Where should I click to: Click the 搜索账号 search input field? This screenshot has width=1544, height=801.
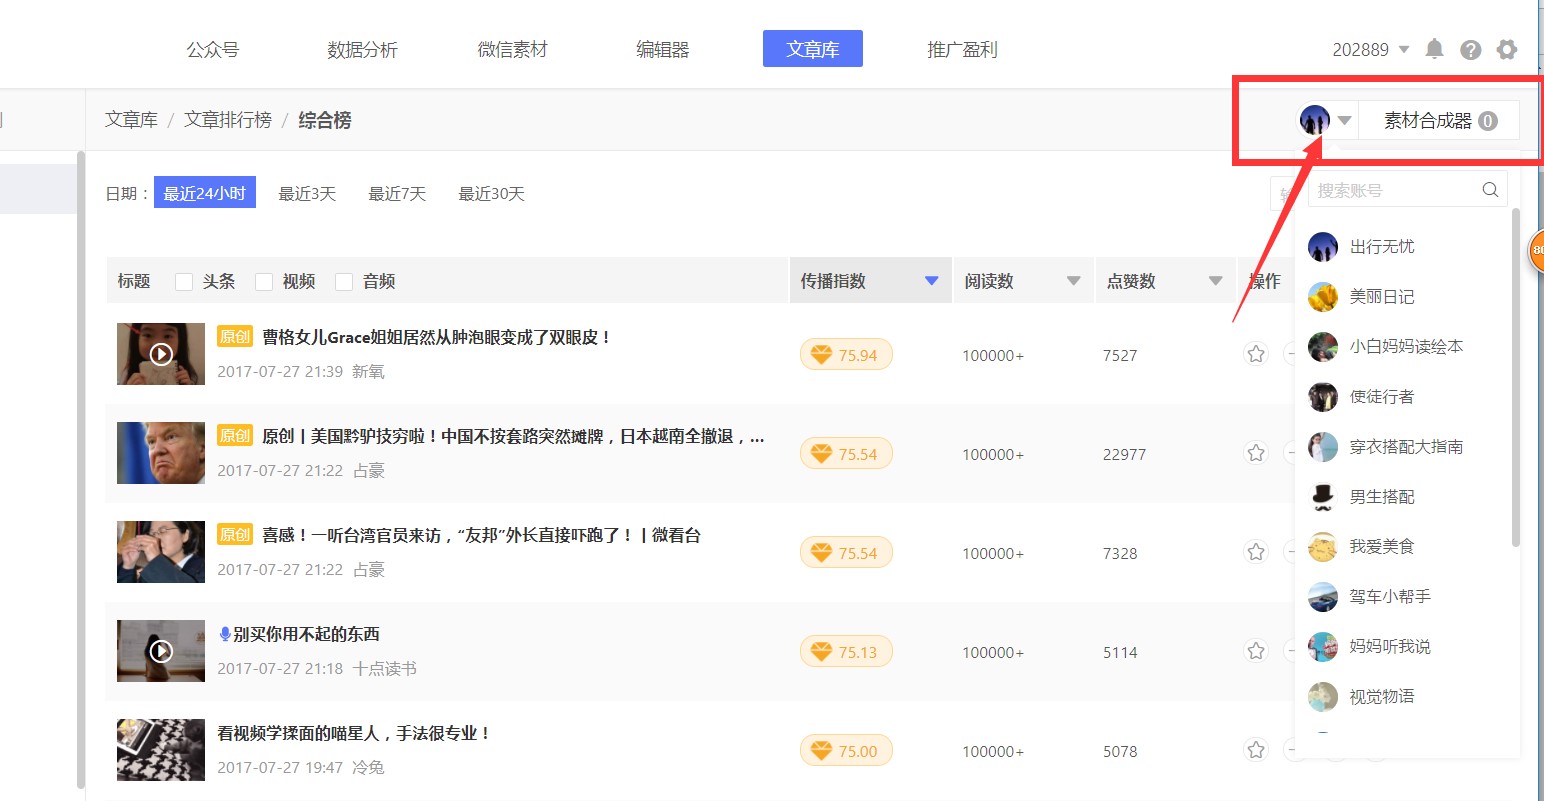(x=1395, y=190)
